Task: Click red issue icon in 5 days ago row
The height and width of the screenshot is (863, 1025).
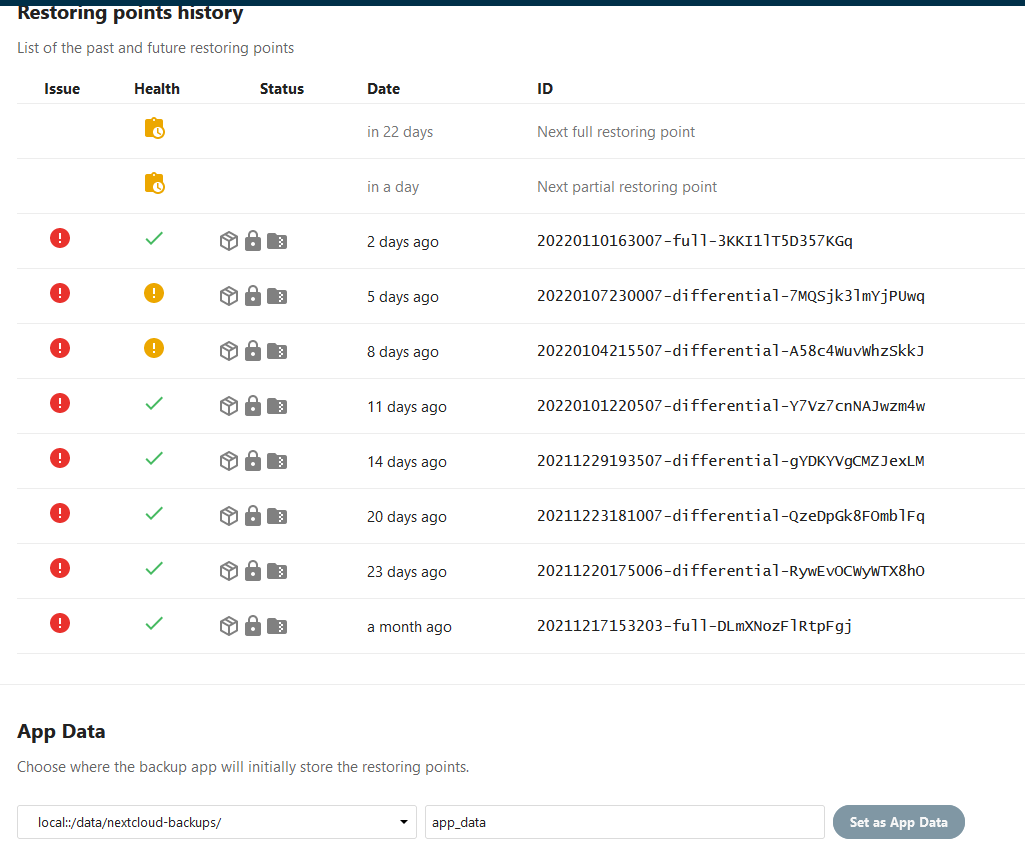Action: click(x=59, y=293)
